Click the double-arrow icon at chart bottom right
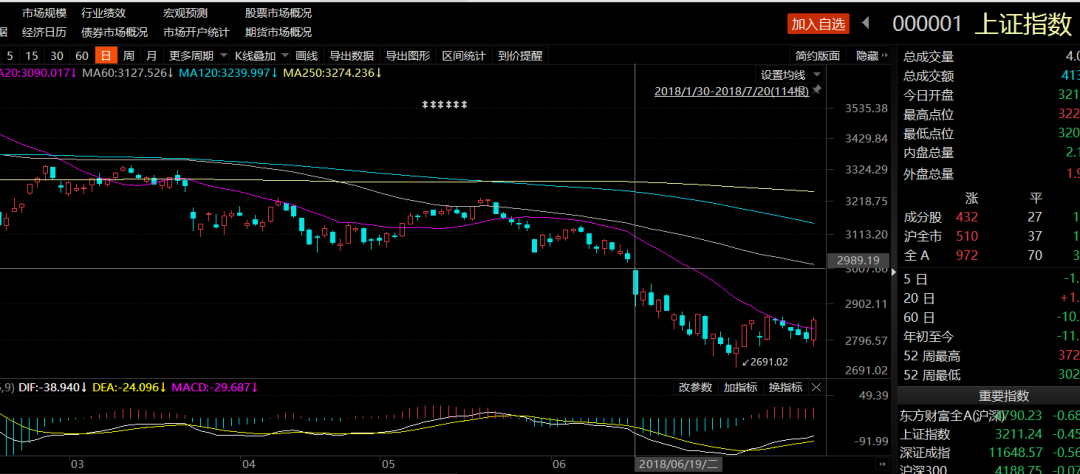 point(880,464)
